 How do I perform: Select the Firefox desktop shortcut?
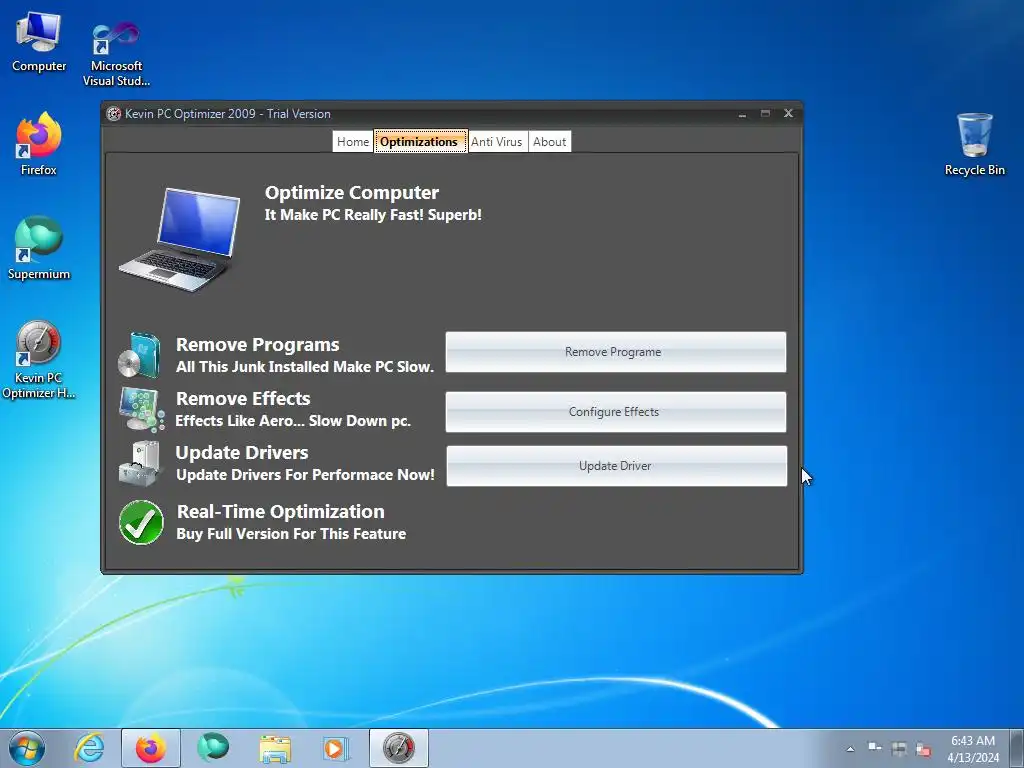tap(39, 144)
